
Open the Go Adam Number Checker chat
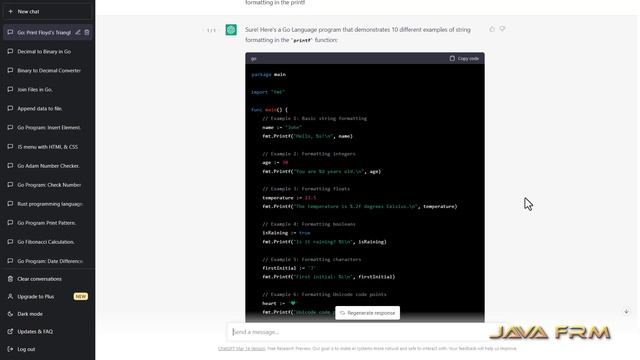[47, 166]
